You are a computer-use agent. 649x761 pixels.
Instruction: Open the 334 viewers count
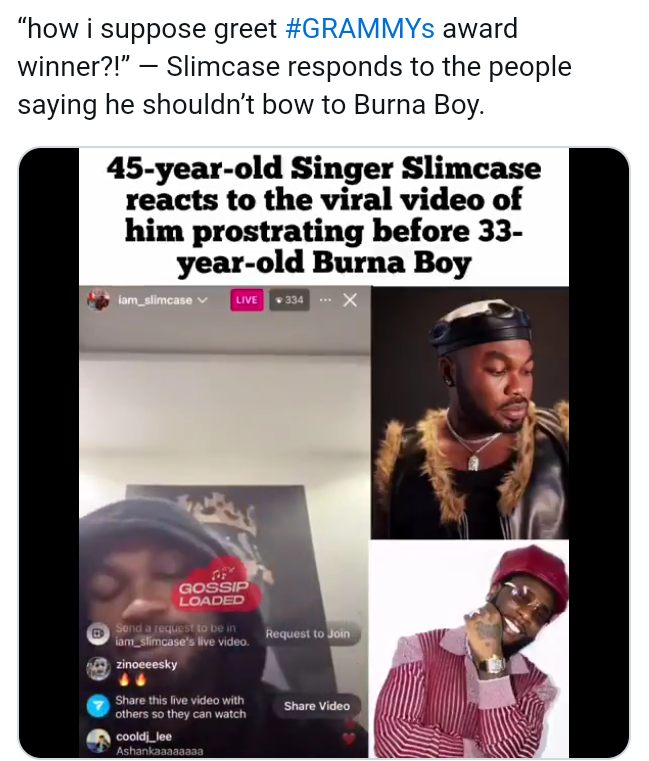pyautogui.click(x=289, y=300)
